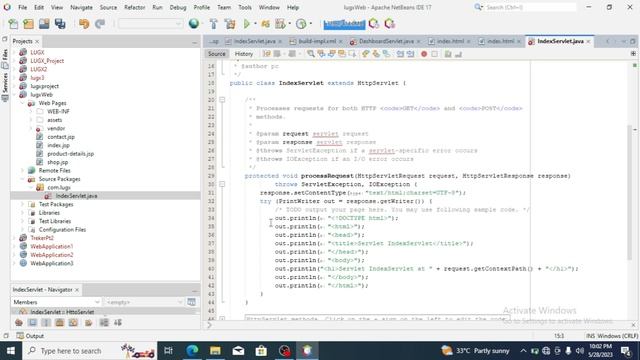
Task: Click the Type here to search box
Action: pos(90,351)
